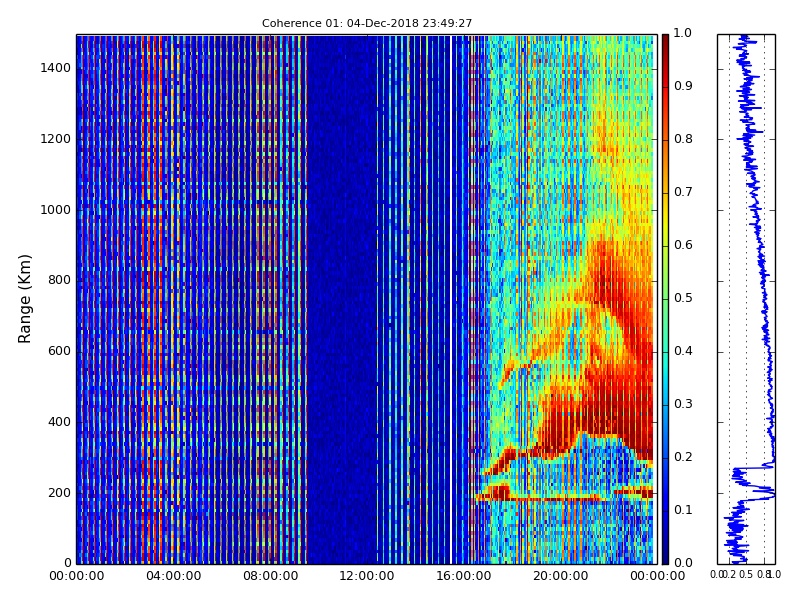Click the 1000 range tick label
The image size is (800, 600).
[x=56, y=210]
